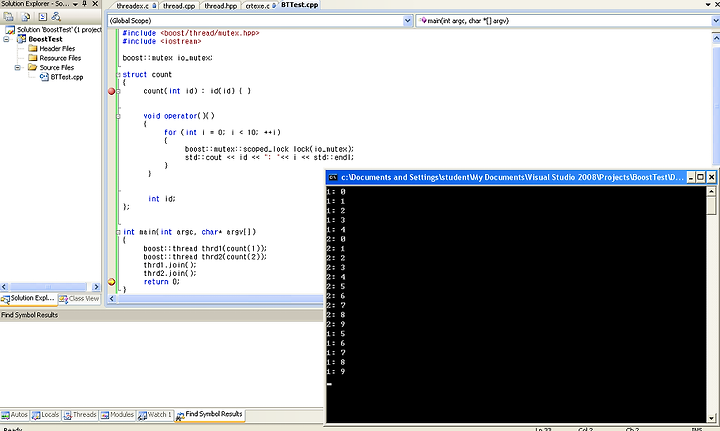Image resolution: width=720 pixels, height=431 pixels.
Task: Open the active files list arrow
Action: (708, 4)
